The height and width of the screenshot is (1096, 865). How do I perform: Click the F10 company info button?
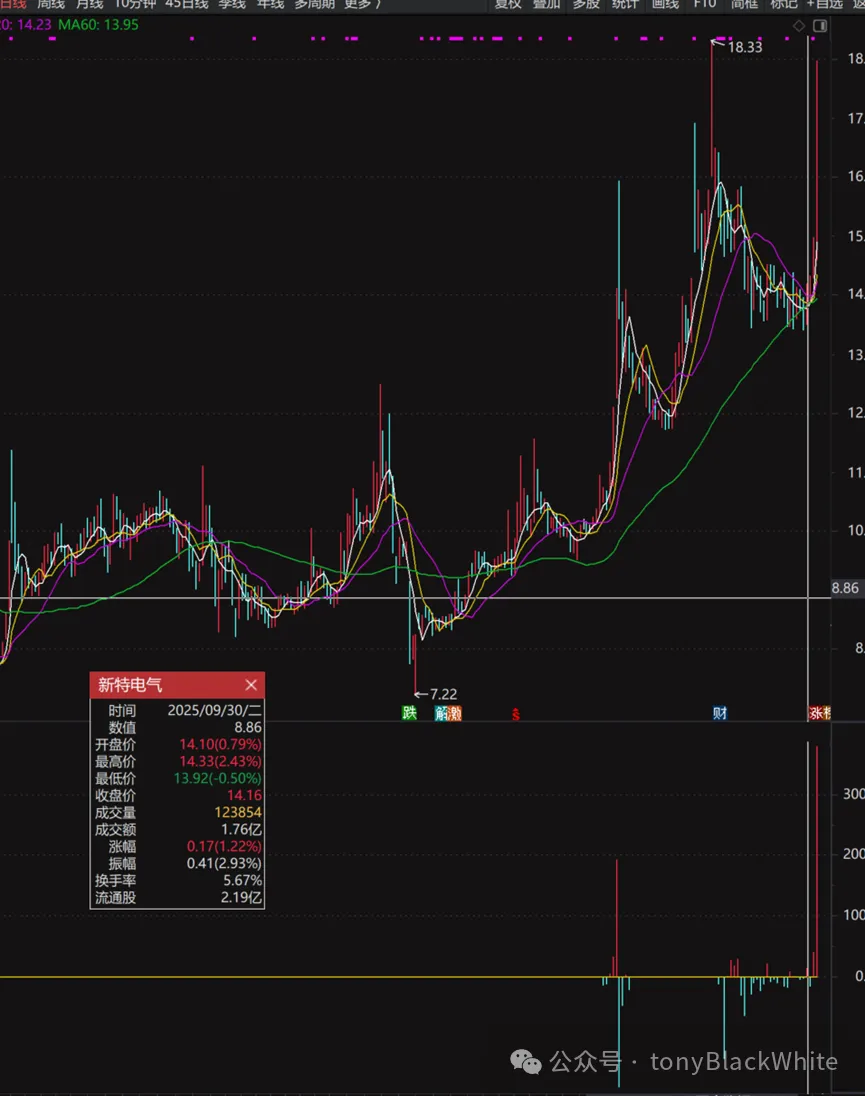(x=705, y=5)
